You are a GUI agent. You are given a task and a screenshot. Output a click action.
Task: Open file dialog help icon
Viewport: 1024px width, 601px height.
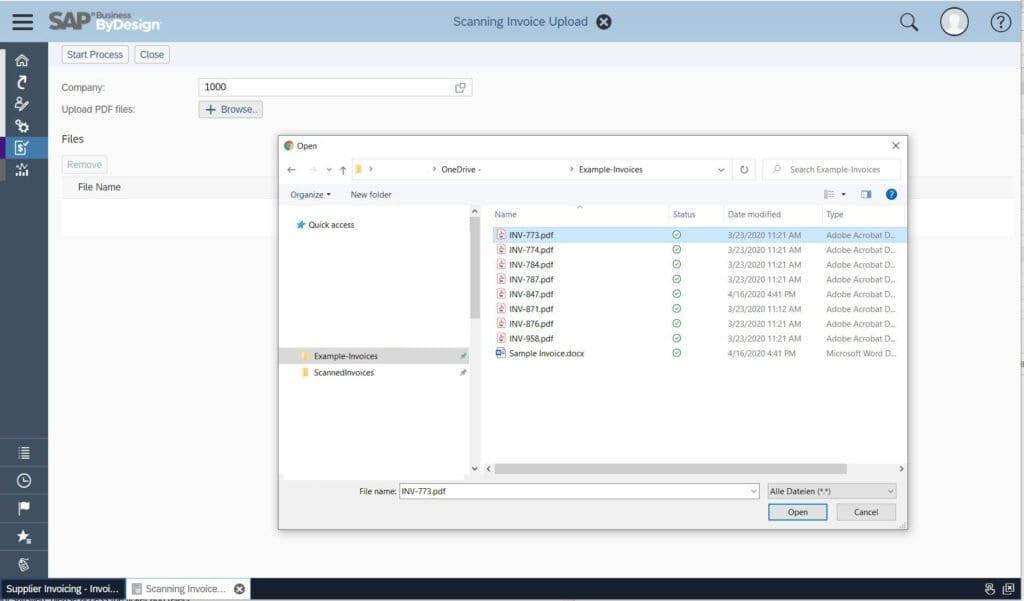click(x=891, y=195)
